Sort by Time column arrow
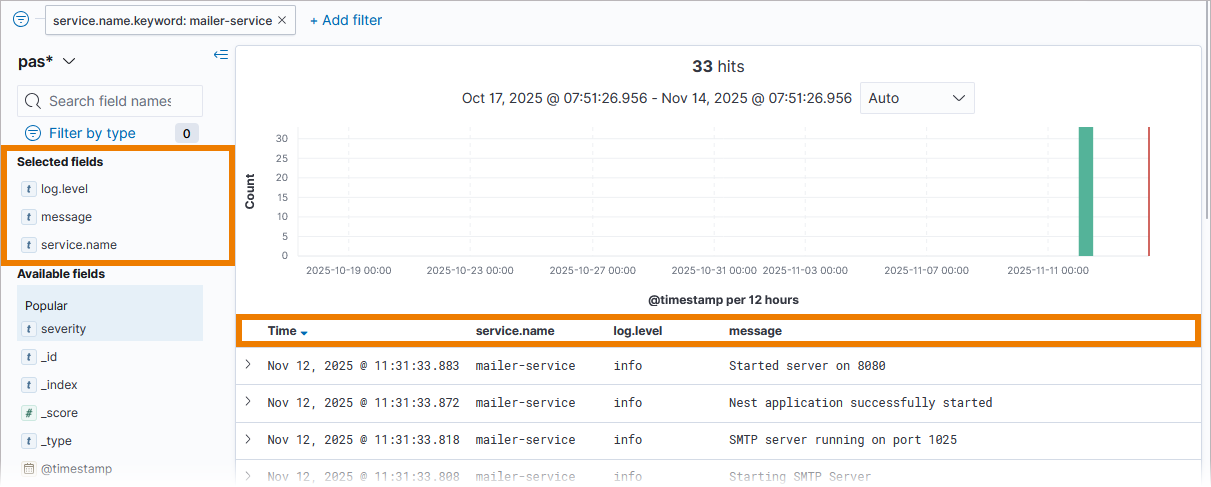This screenshot has height=487, width=1211. 304,332
